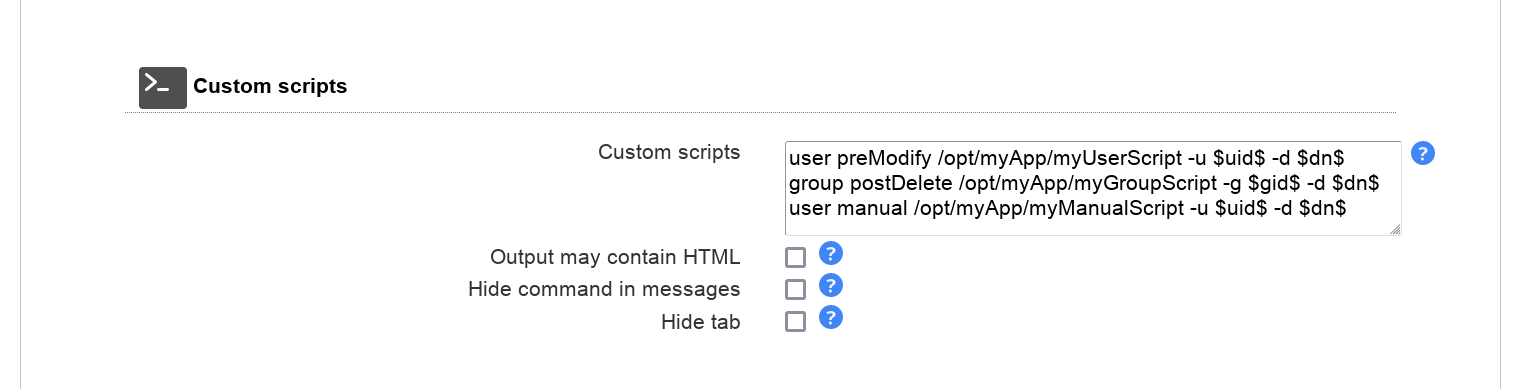View help tooltip icon for Hide tab
The height and width of the screenshot is (389, 1520).
click(831, 318)
